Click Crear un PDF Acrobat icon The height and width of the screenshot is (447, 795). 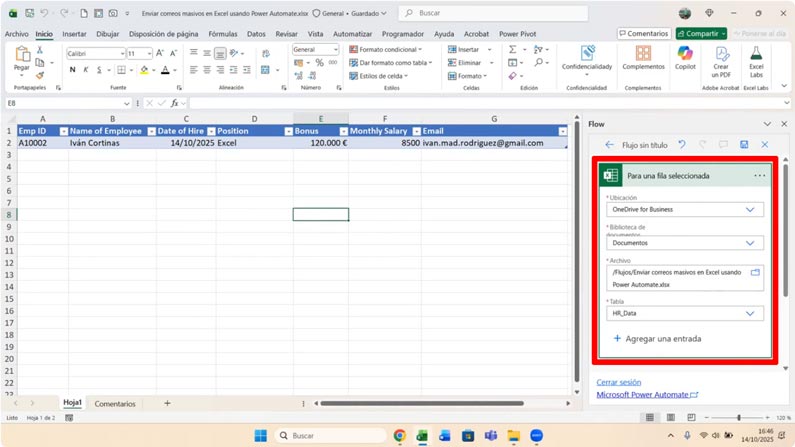(x=721, y=53)
